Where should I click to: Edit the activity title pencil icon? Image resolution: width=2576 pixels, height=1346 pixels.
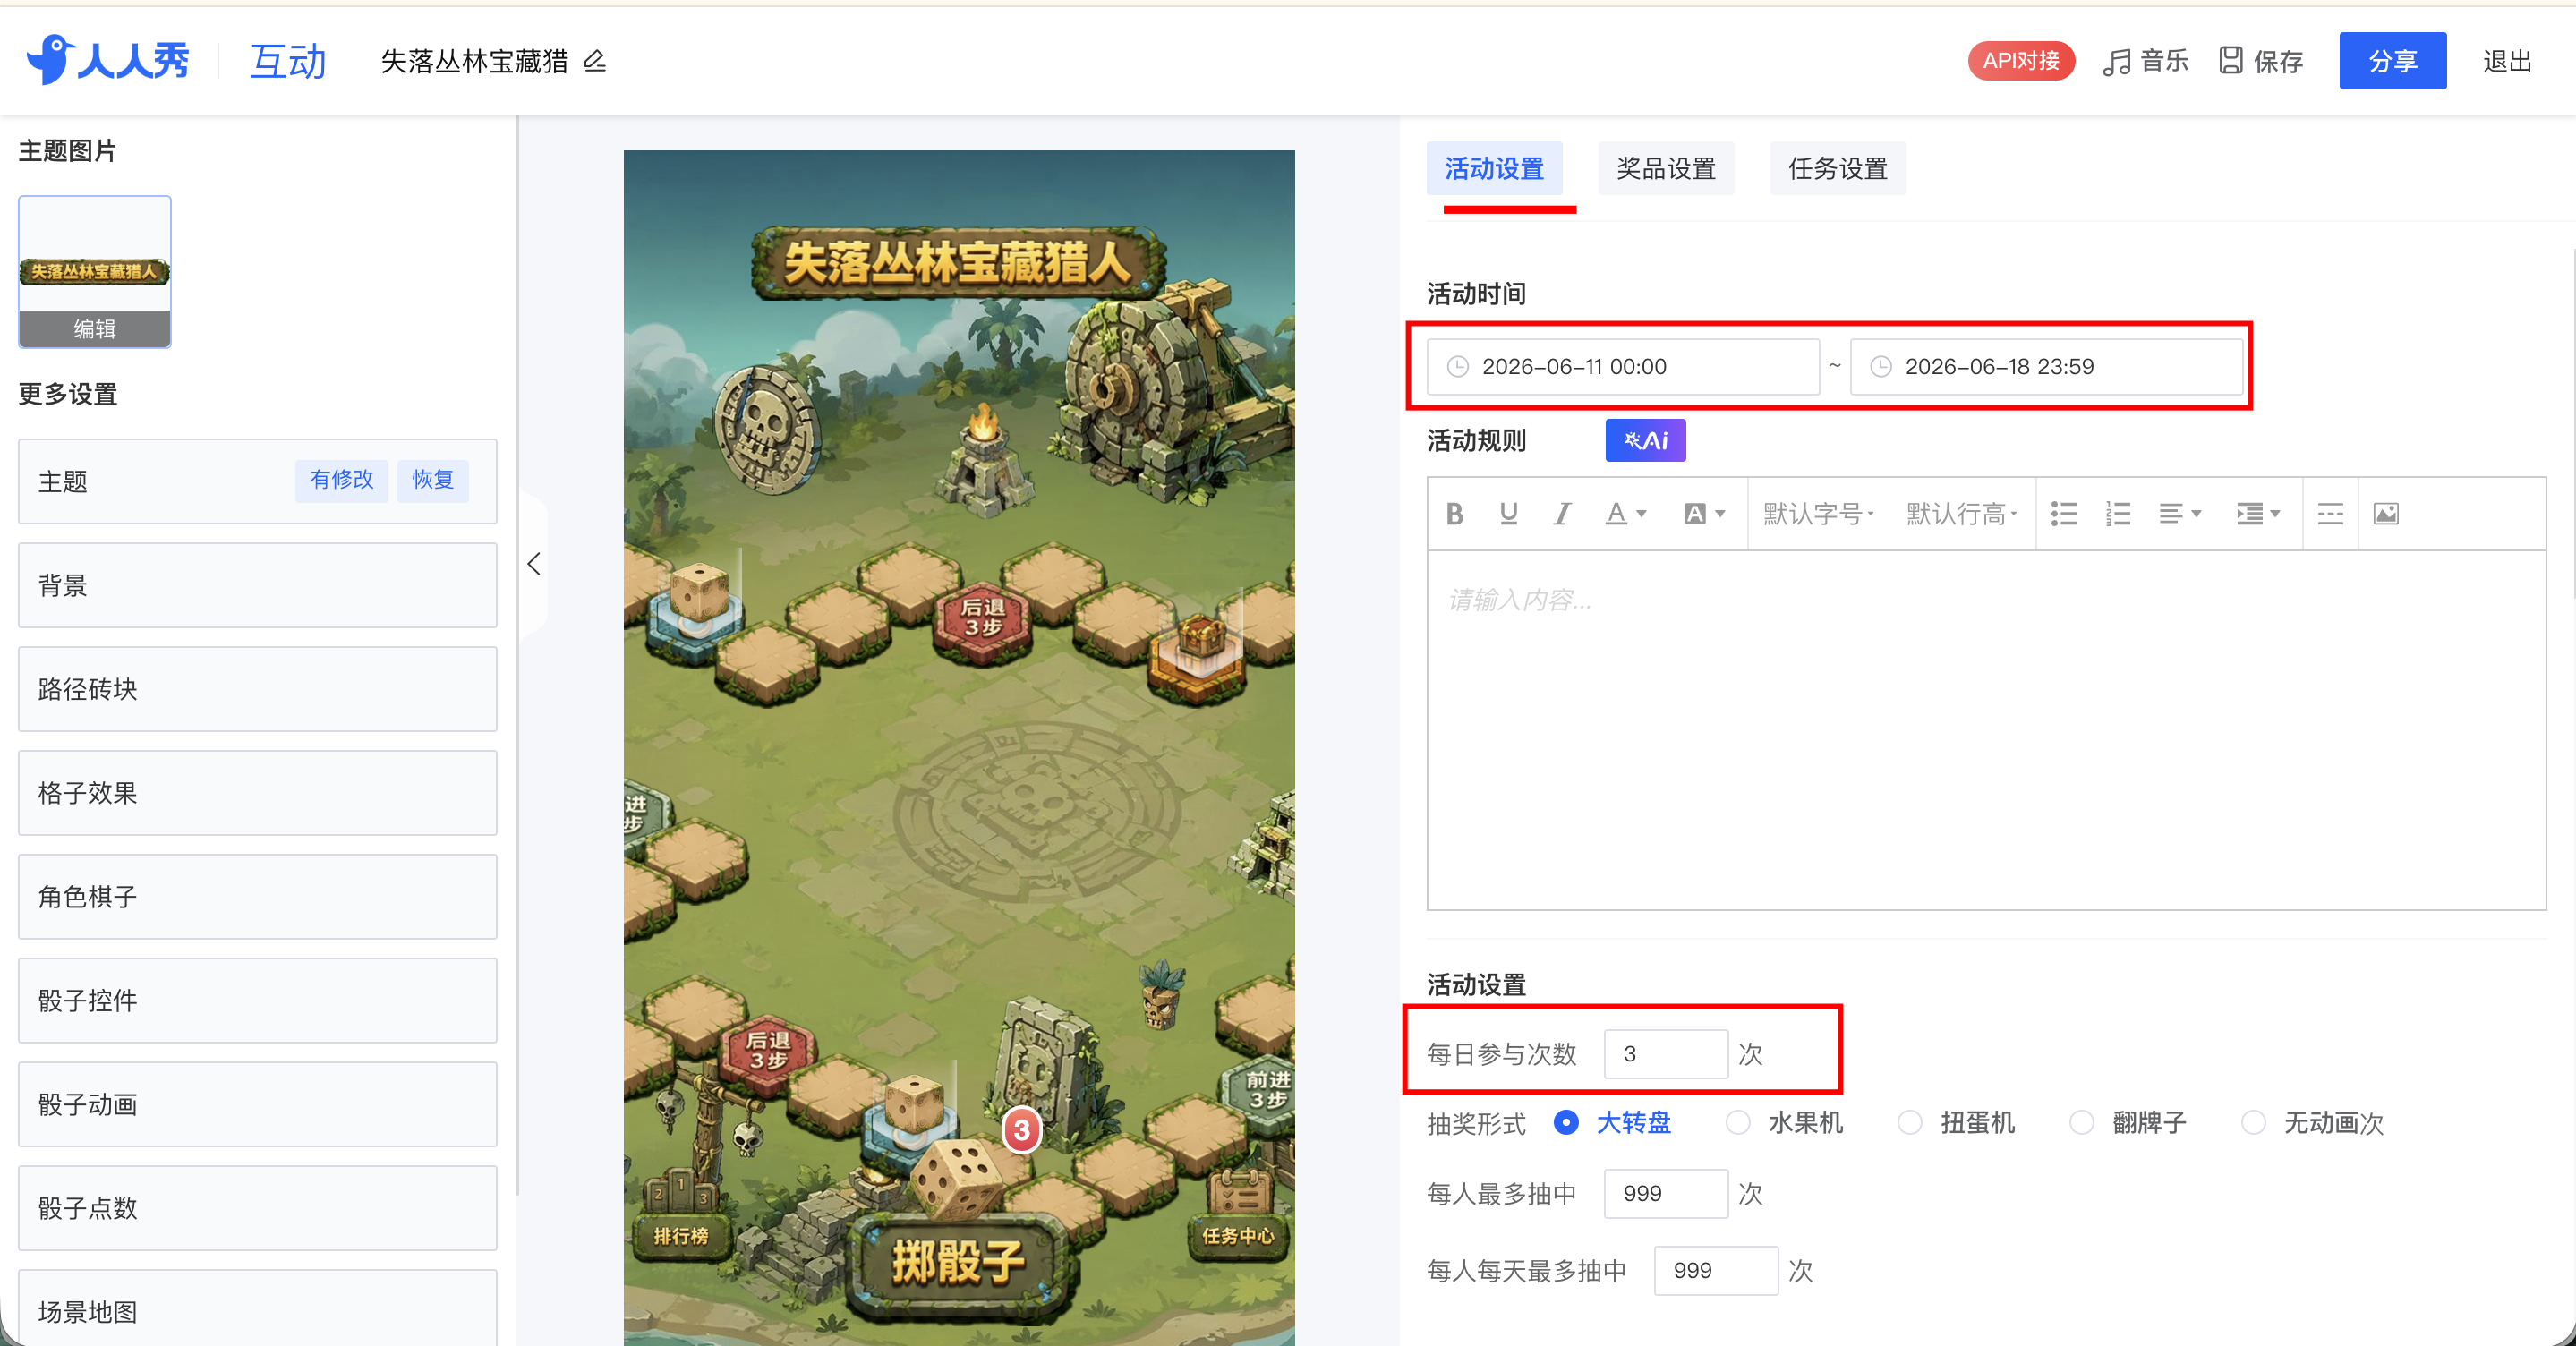pyautogui.click(x=595, y=61)
